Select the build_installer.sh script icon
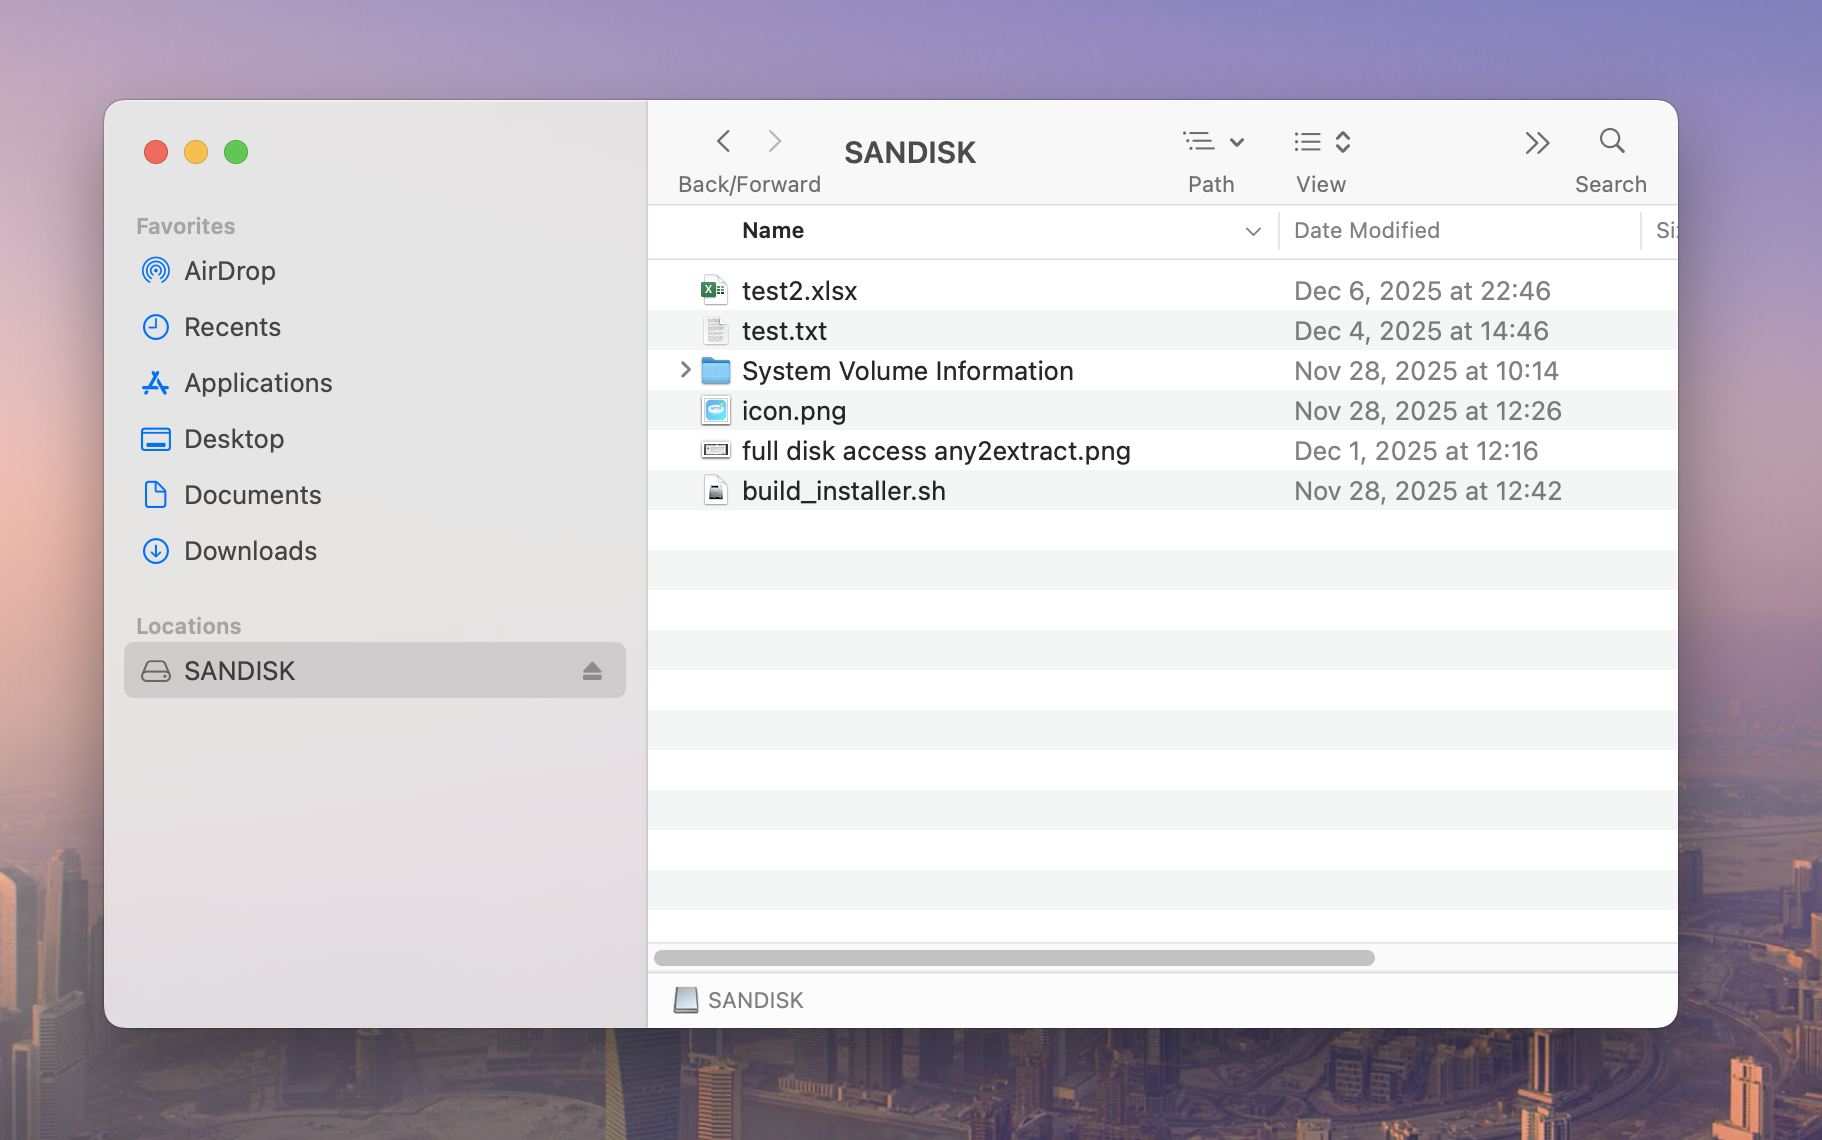This screenshot has width=1822, height=1140. point(715,490)
